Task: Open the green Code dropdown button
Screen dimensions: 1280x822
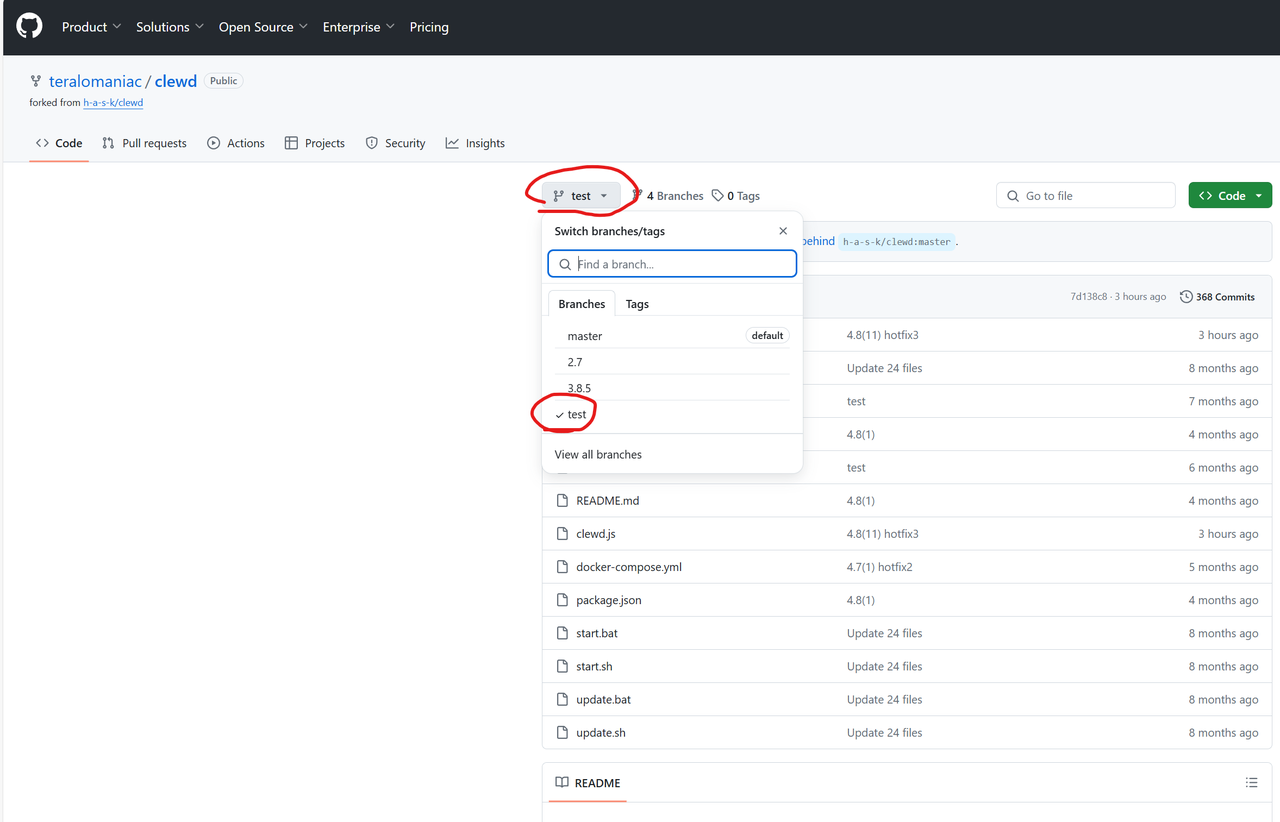Action: pyautogui.click(x=1230, y=196)
